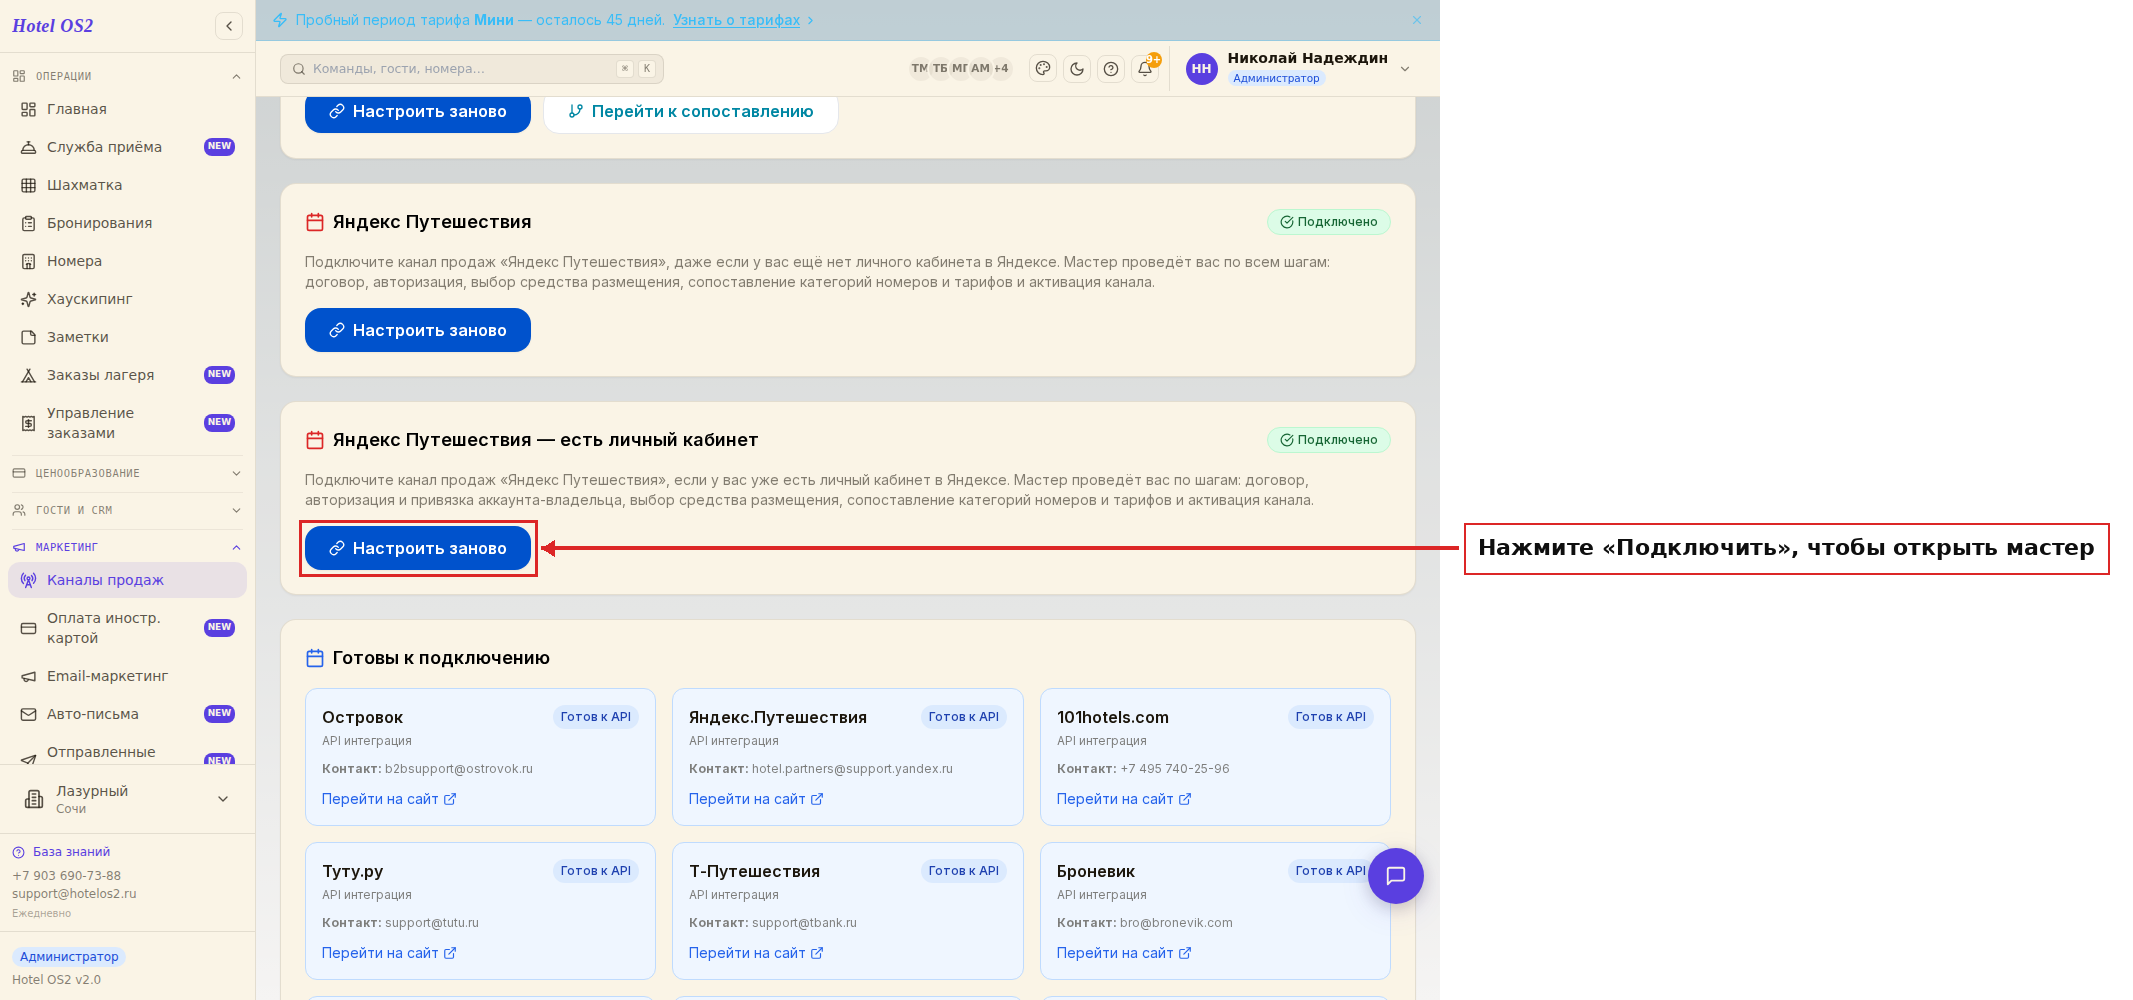Expand the Ценообразование section

127,473
